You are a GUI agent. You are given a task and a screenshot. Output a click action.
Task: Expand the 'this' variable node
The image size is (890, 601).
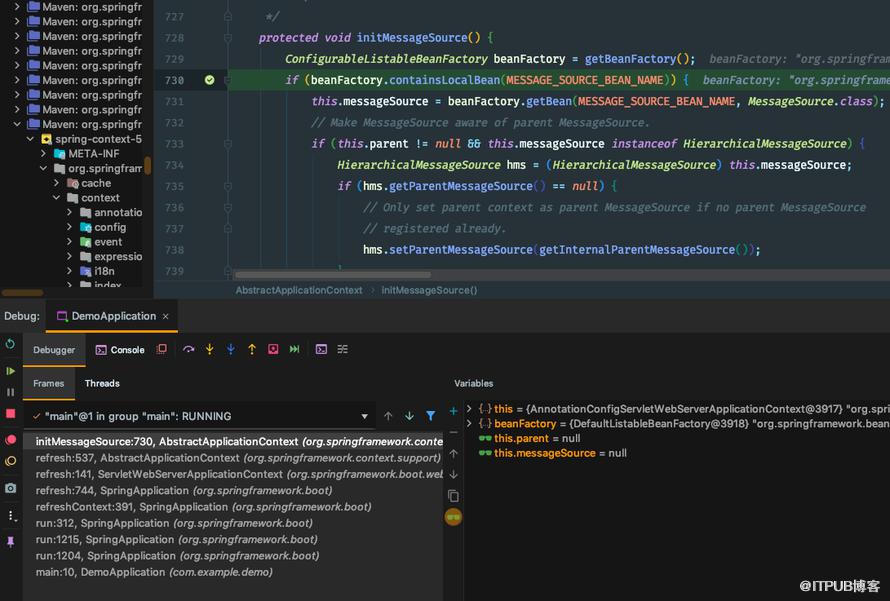tap(469, 409)
